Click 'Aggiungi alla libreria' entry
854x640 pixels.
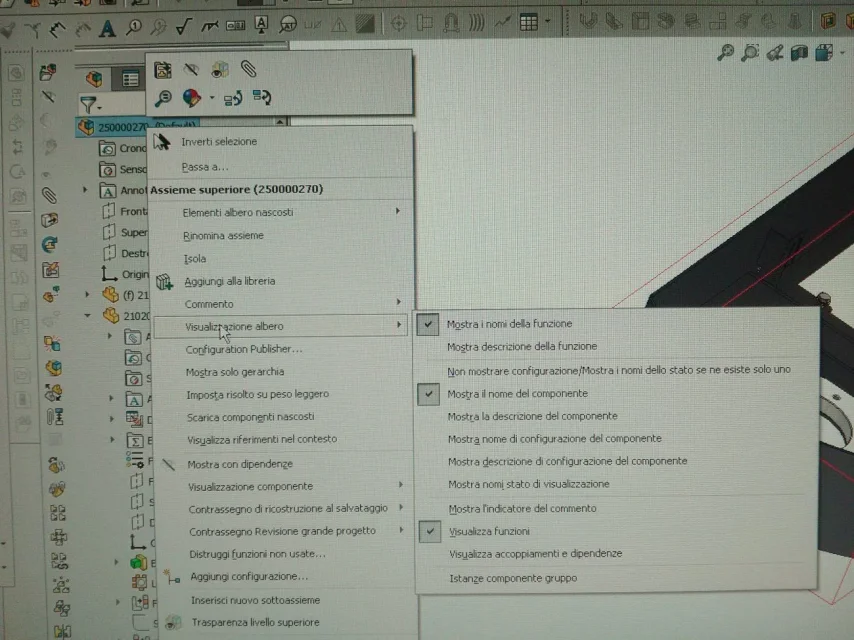230,282
